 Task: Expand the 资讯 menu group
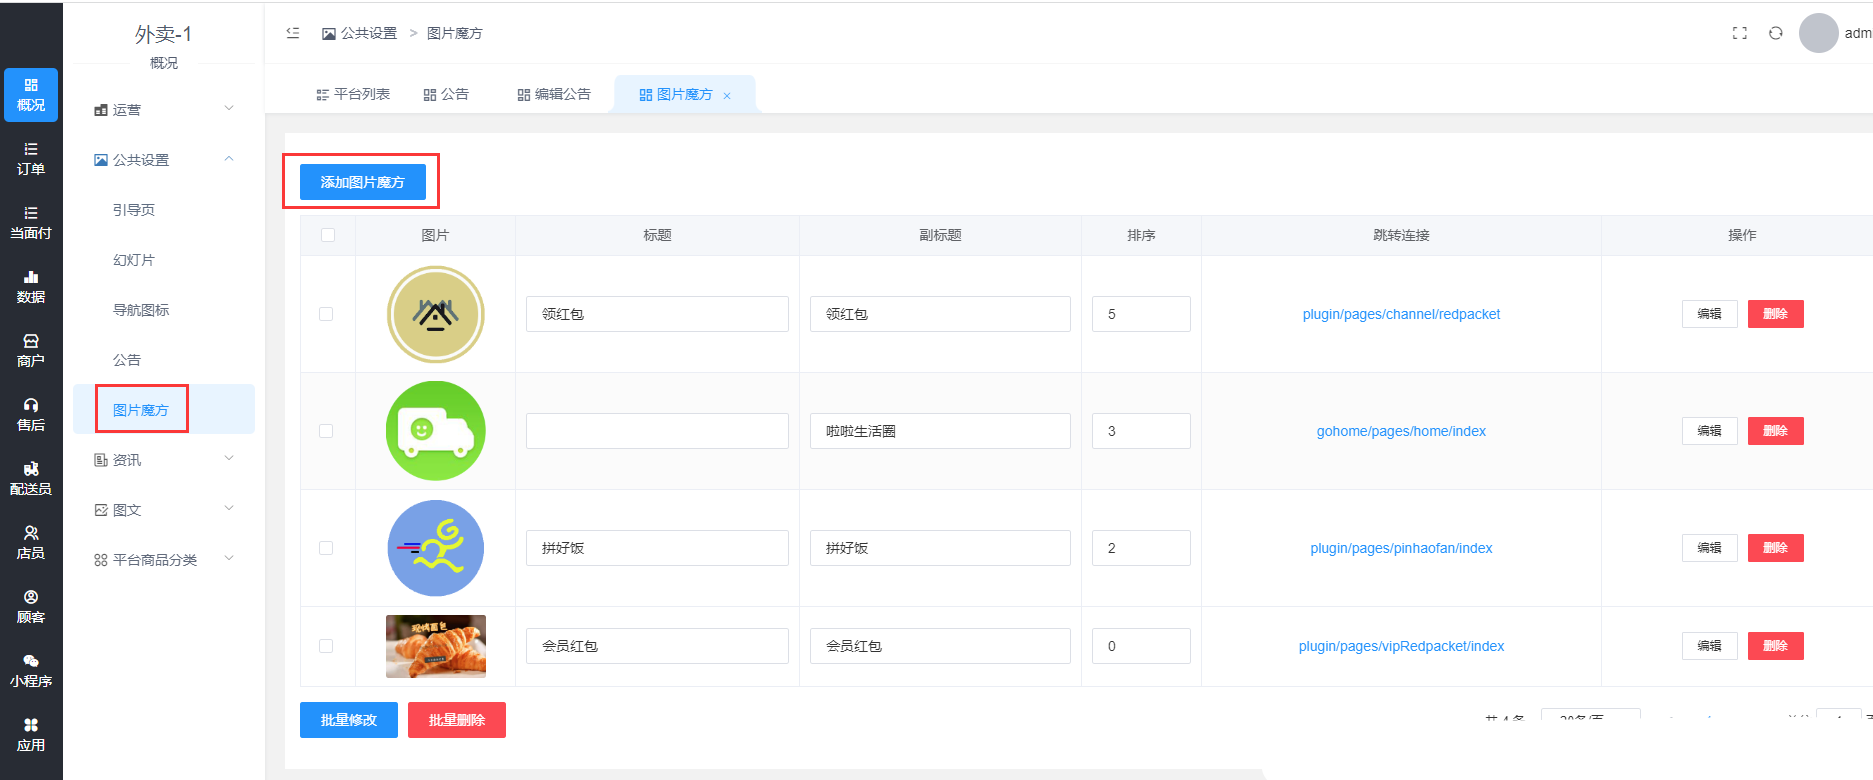click(164, 459)
